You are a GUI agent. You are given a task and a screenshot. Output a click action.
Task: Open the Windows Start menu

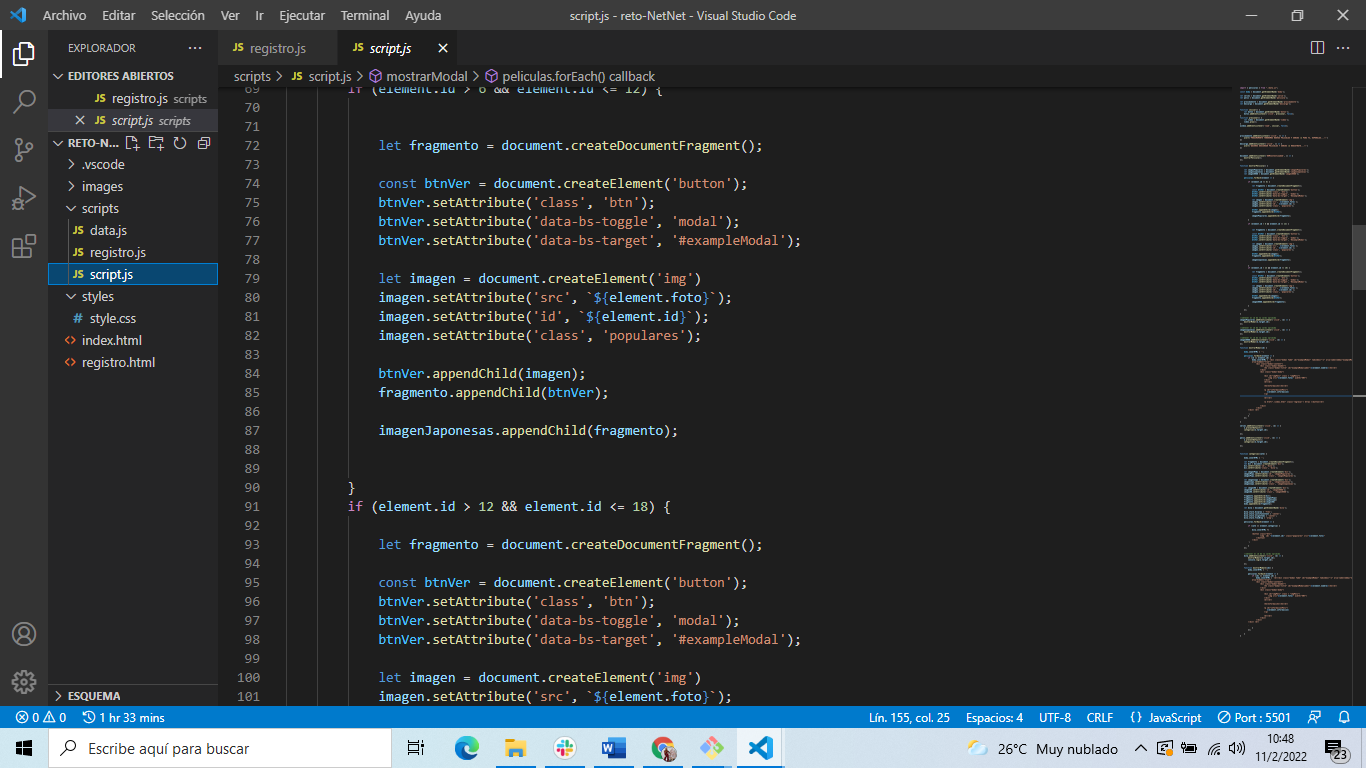(x=24, y=748)
